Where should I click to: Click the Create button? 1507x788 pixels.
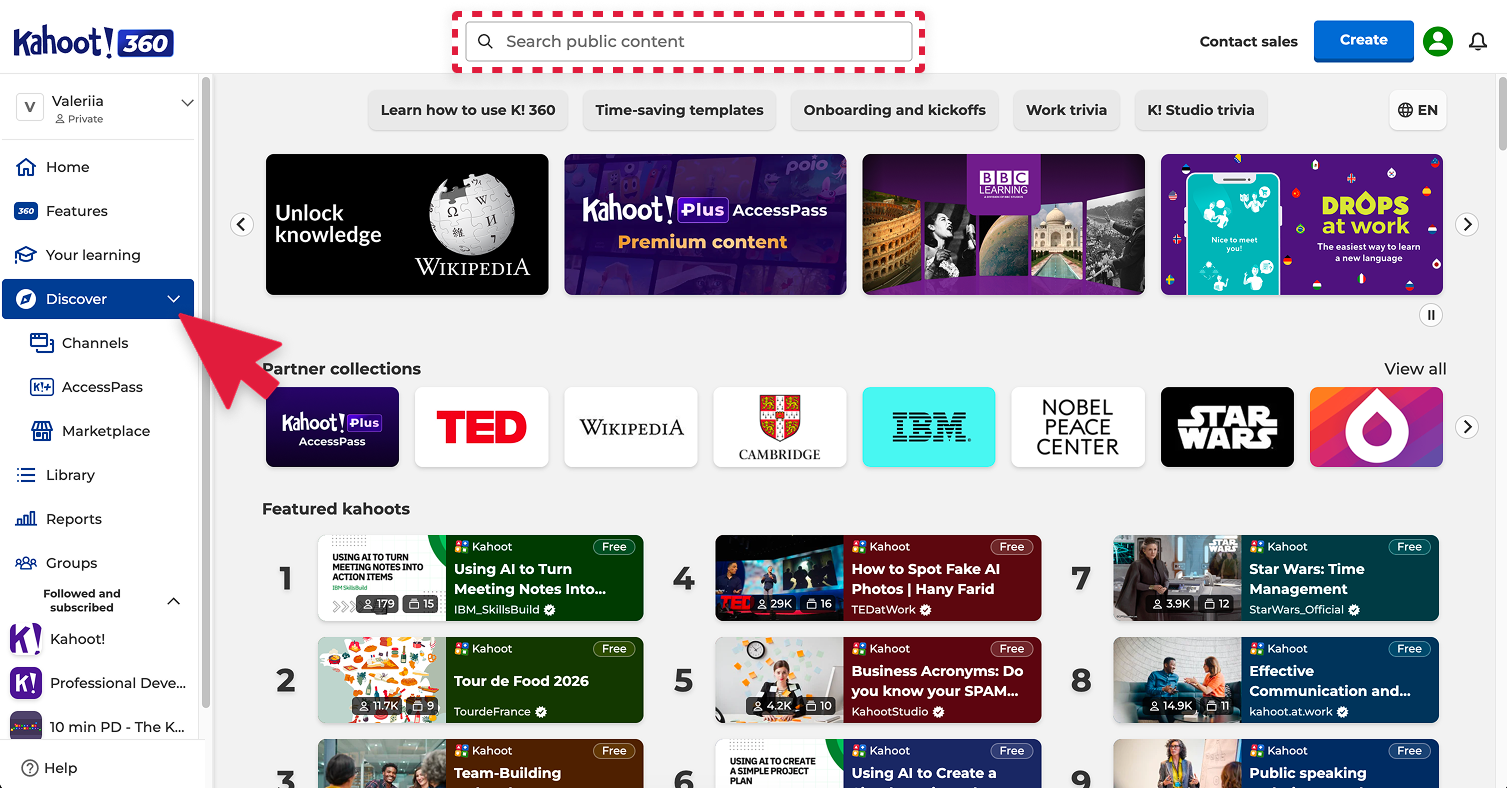click(x=1364, y=41)
